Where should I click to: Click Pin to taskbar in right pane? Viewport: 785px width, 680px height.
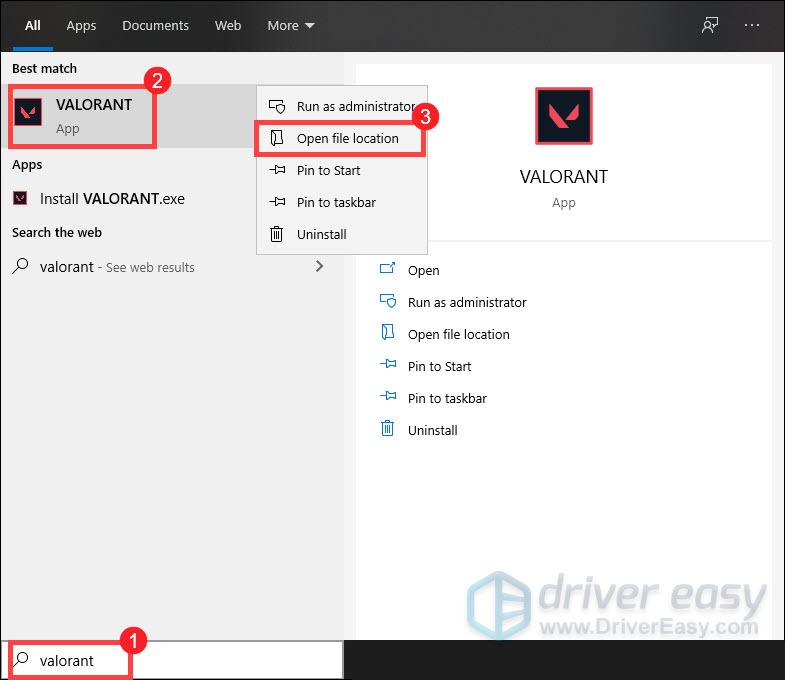point(447,398)
